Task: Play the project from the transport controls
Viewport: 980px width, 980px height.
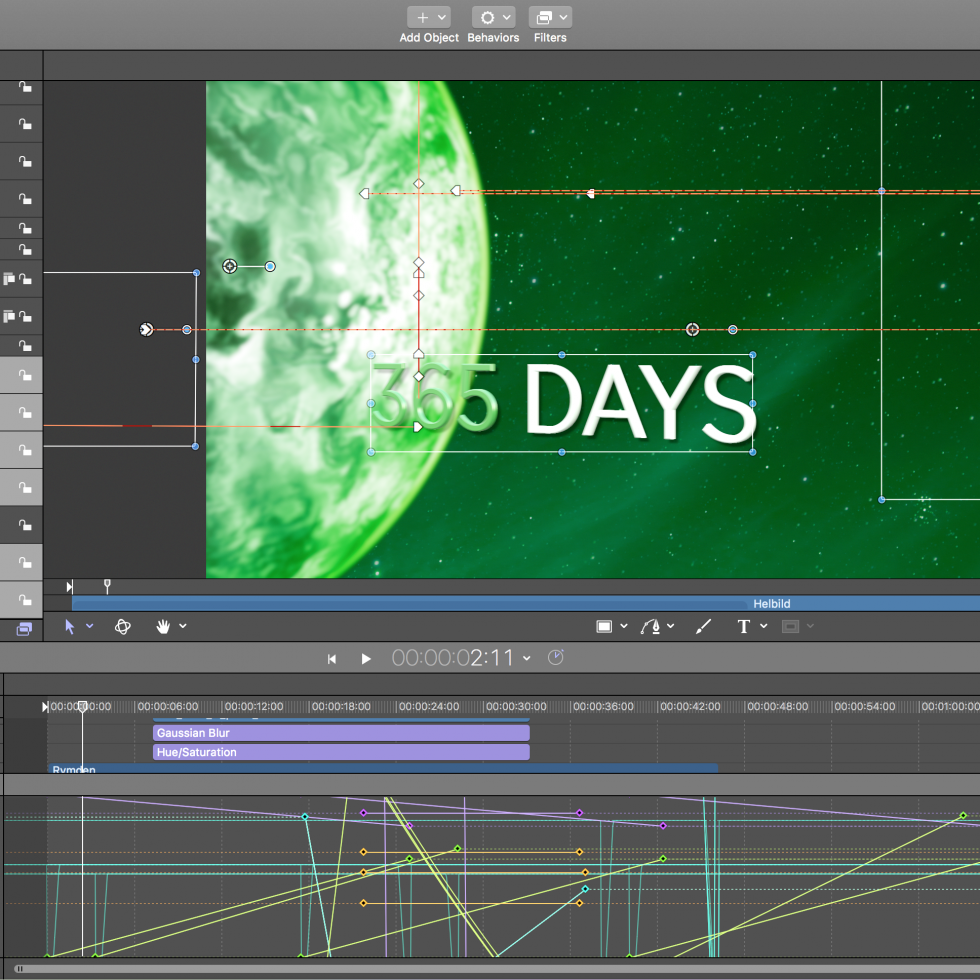Action: click(x=366, y=659)
